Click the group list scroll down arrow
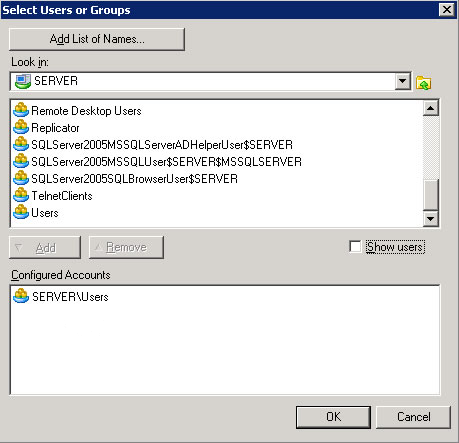This screenshot has width=459, height=443. pyautogui.click(x=431, y=219)
